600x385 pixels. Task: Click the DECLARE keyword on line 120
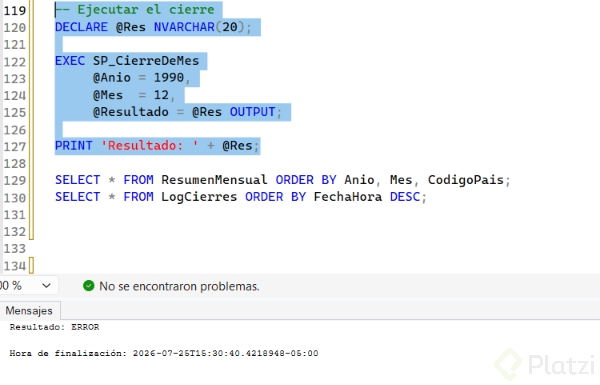(81, 27)
